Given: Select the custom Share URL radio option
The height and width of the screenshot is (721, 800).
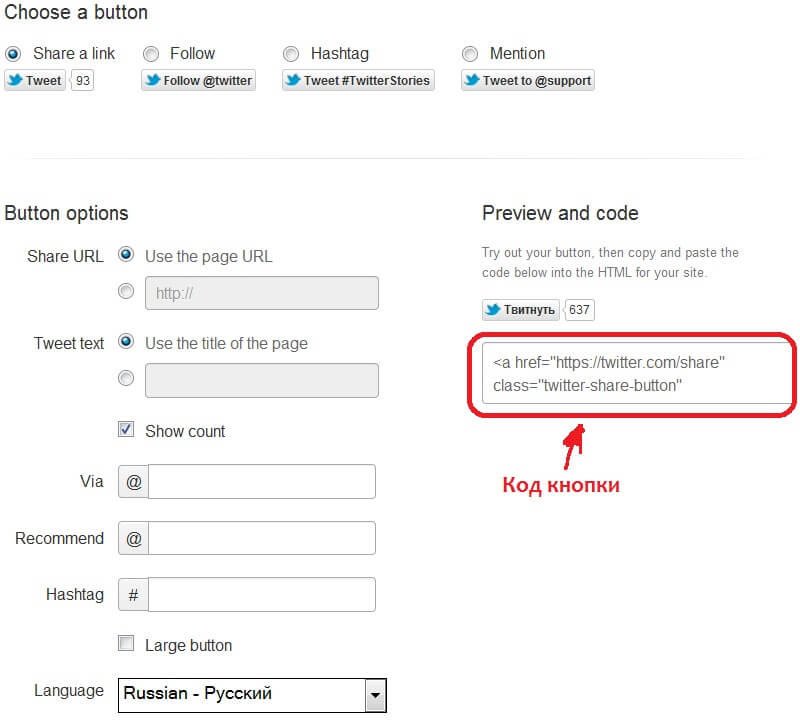Looking at the screenshot, I should pyautogui.click(x=126, y=292).
